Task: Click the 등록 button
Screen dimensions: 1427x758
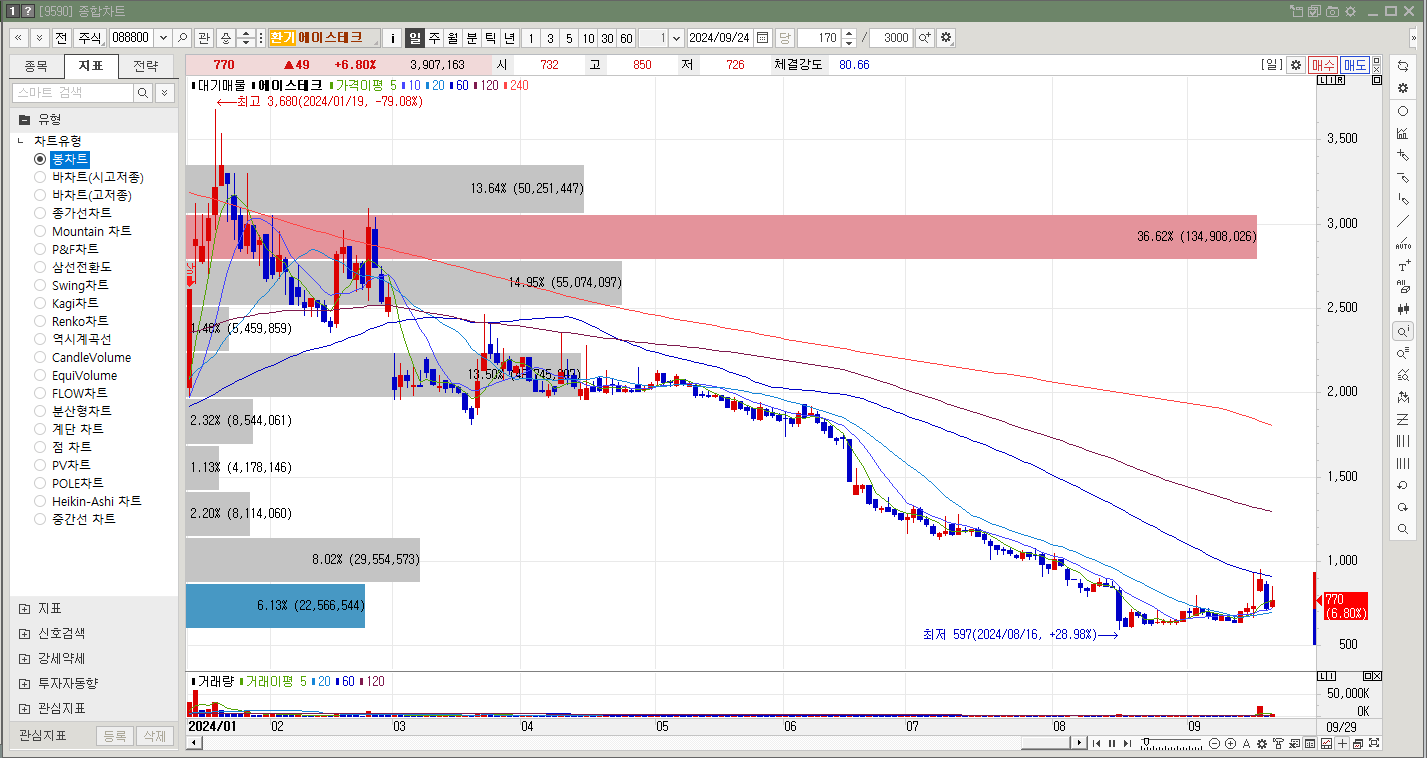Action: (x=114, y=736)
